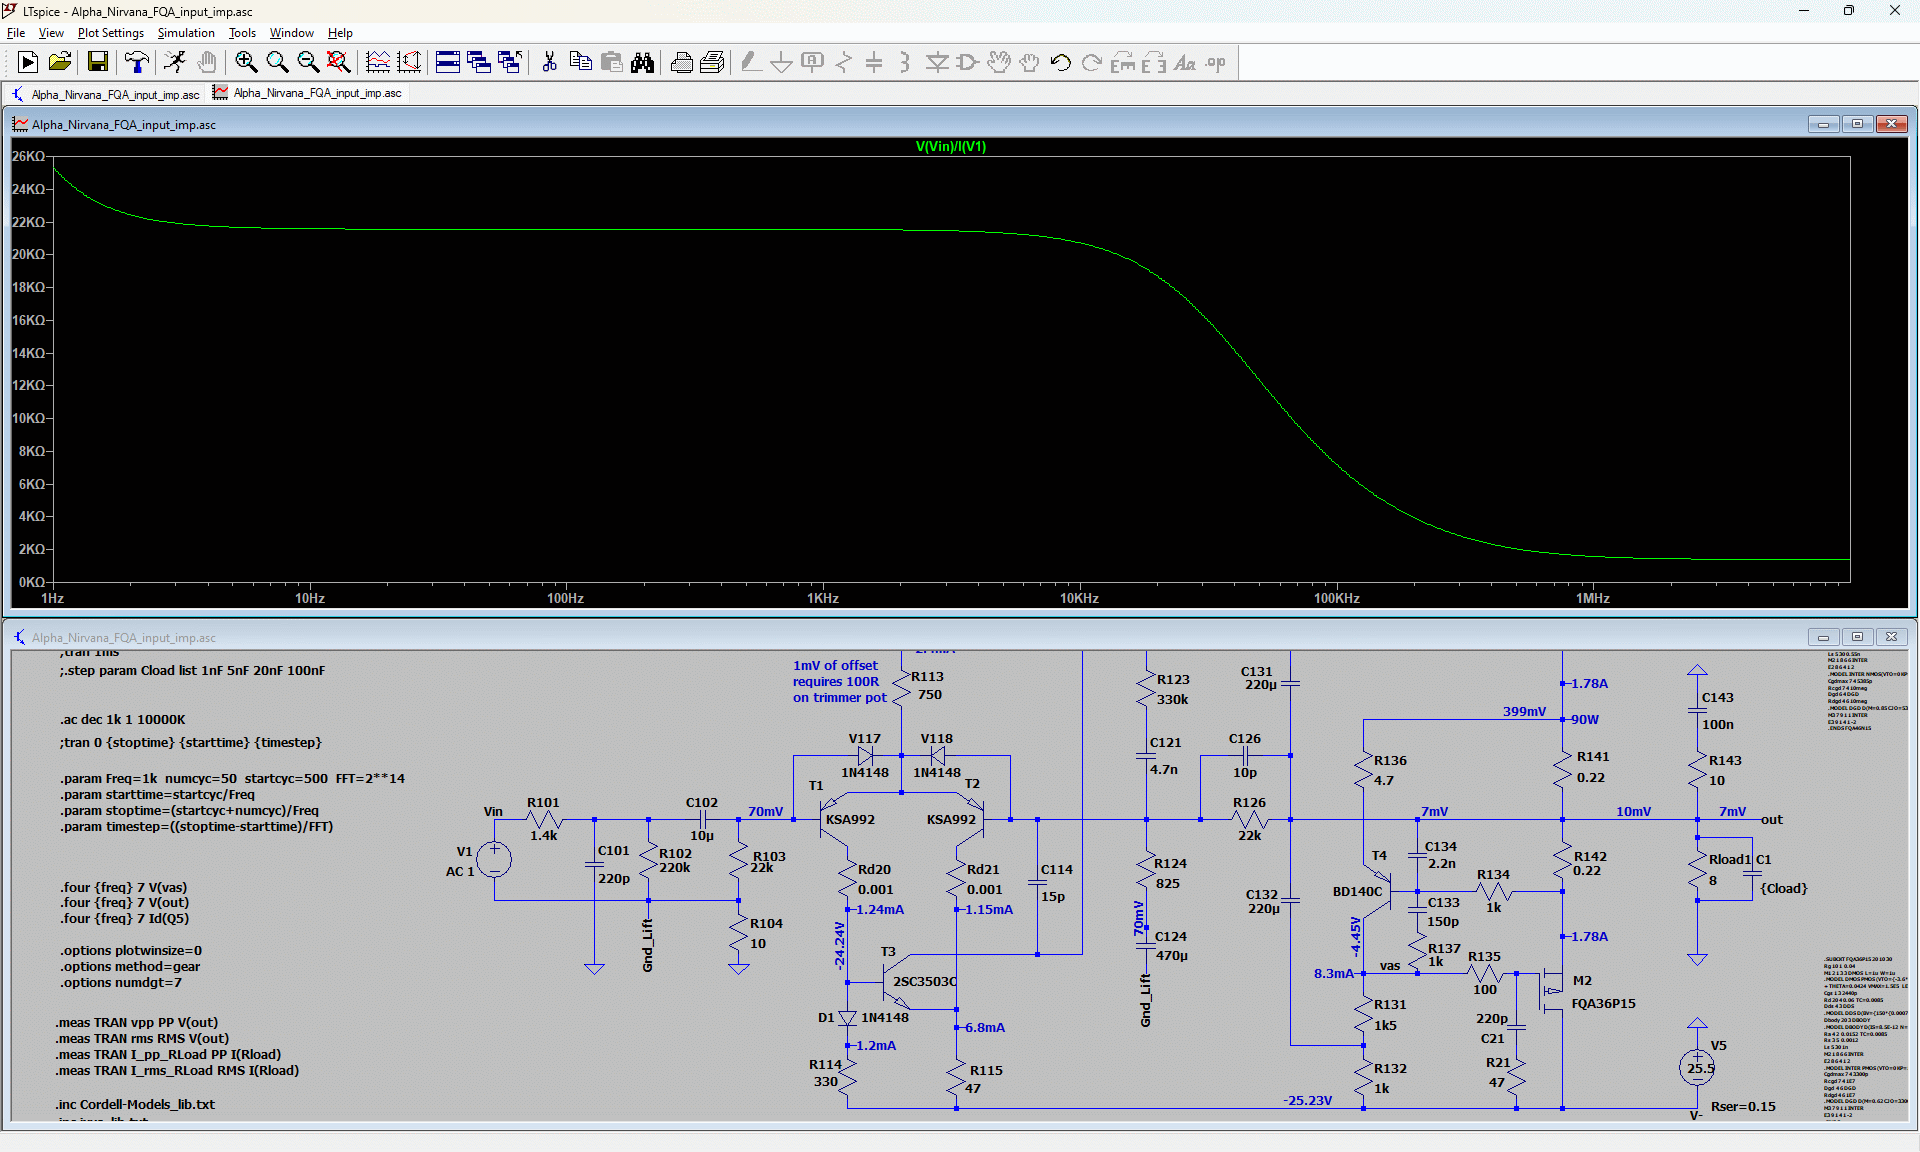Viewport: 1920px width, 1152px height.
Task: Select the Pan magnifier tool
Action: tap(277, 62)
